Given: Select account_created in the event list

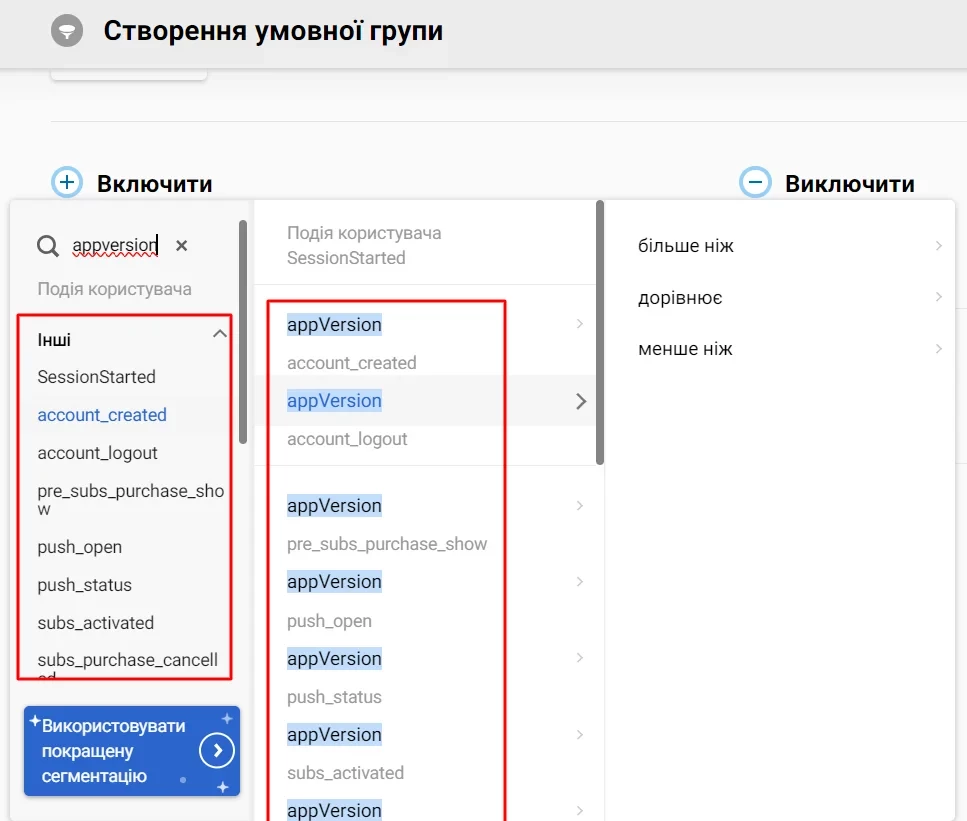Looking at the screenshot, I should (102, 415).
